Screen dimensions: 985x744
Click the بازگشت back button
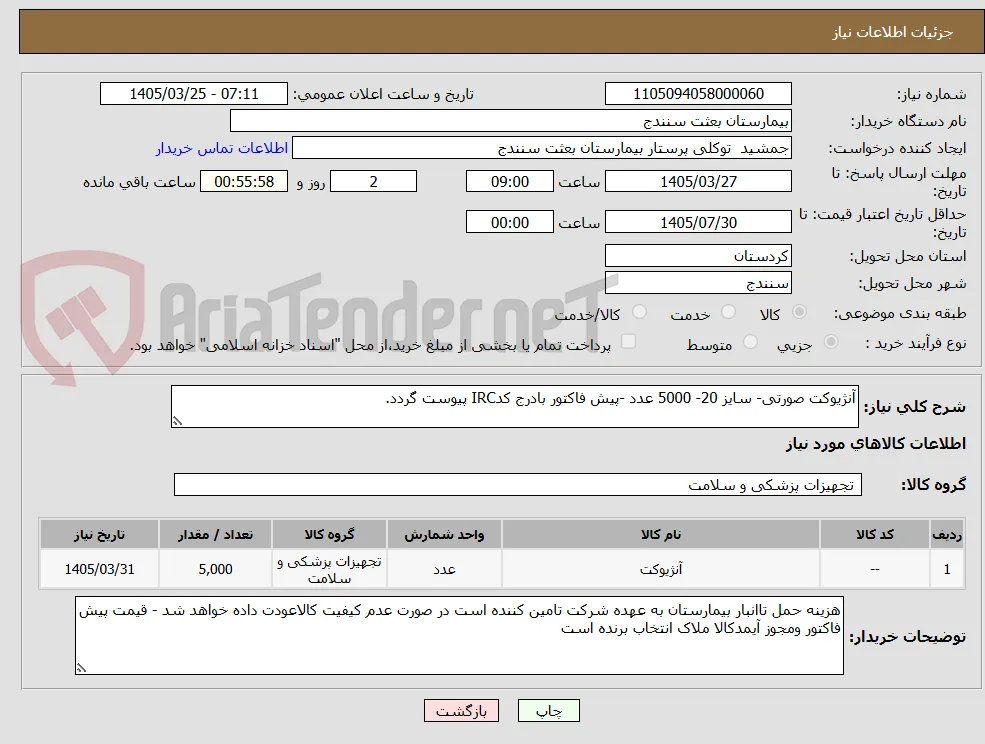click(x=461, y=711)
